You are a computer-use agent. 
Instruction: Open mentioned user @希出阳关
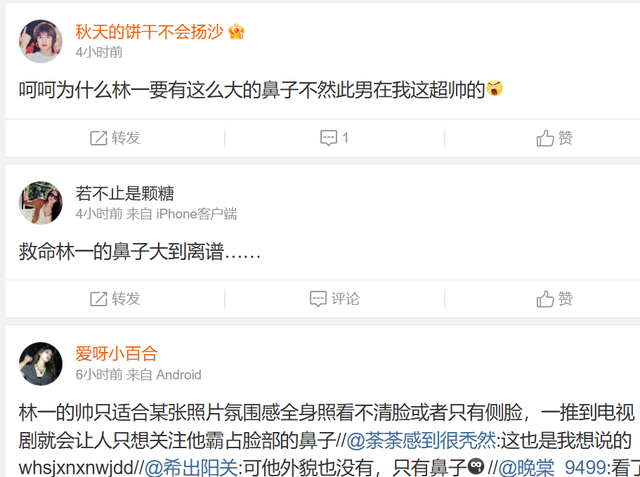[x=191, y=468]
